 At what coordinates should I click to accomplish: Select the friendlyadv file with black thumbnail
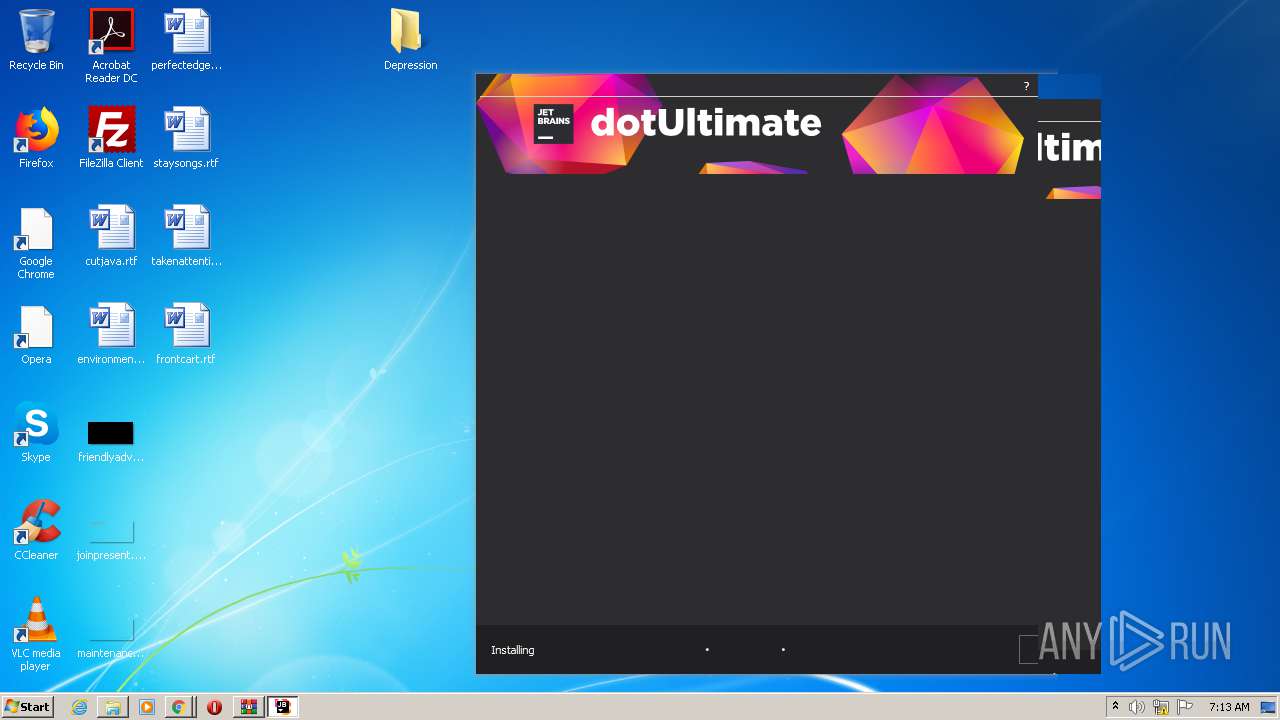pos(111,440)
